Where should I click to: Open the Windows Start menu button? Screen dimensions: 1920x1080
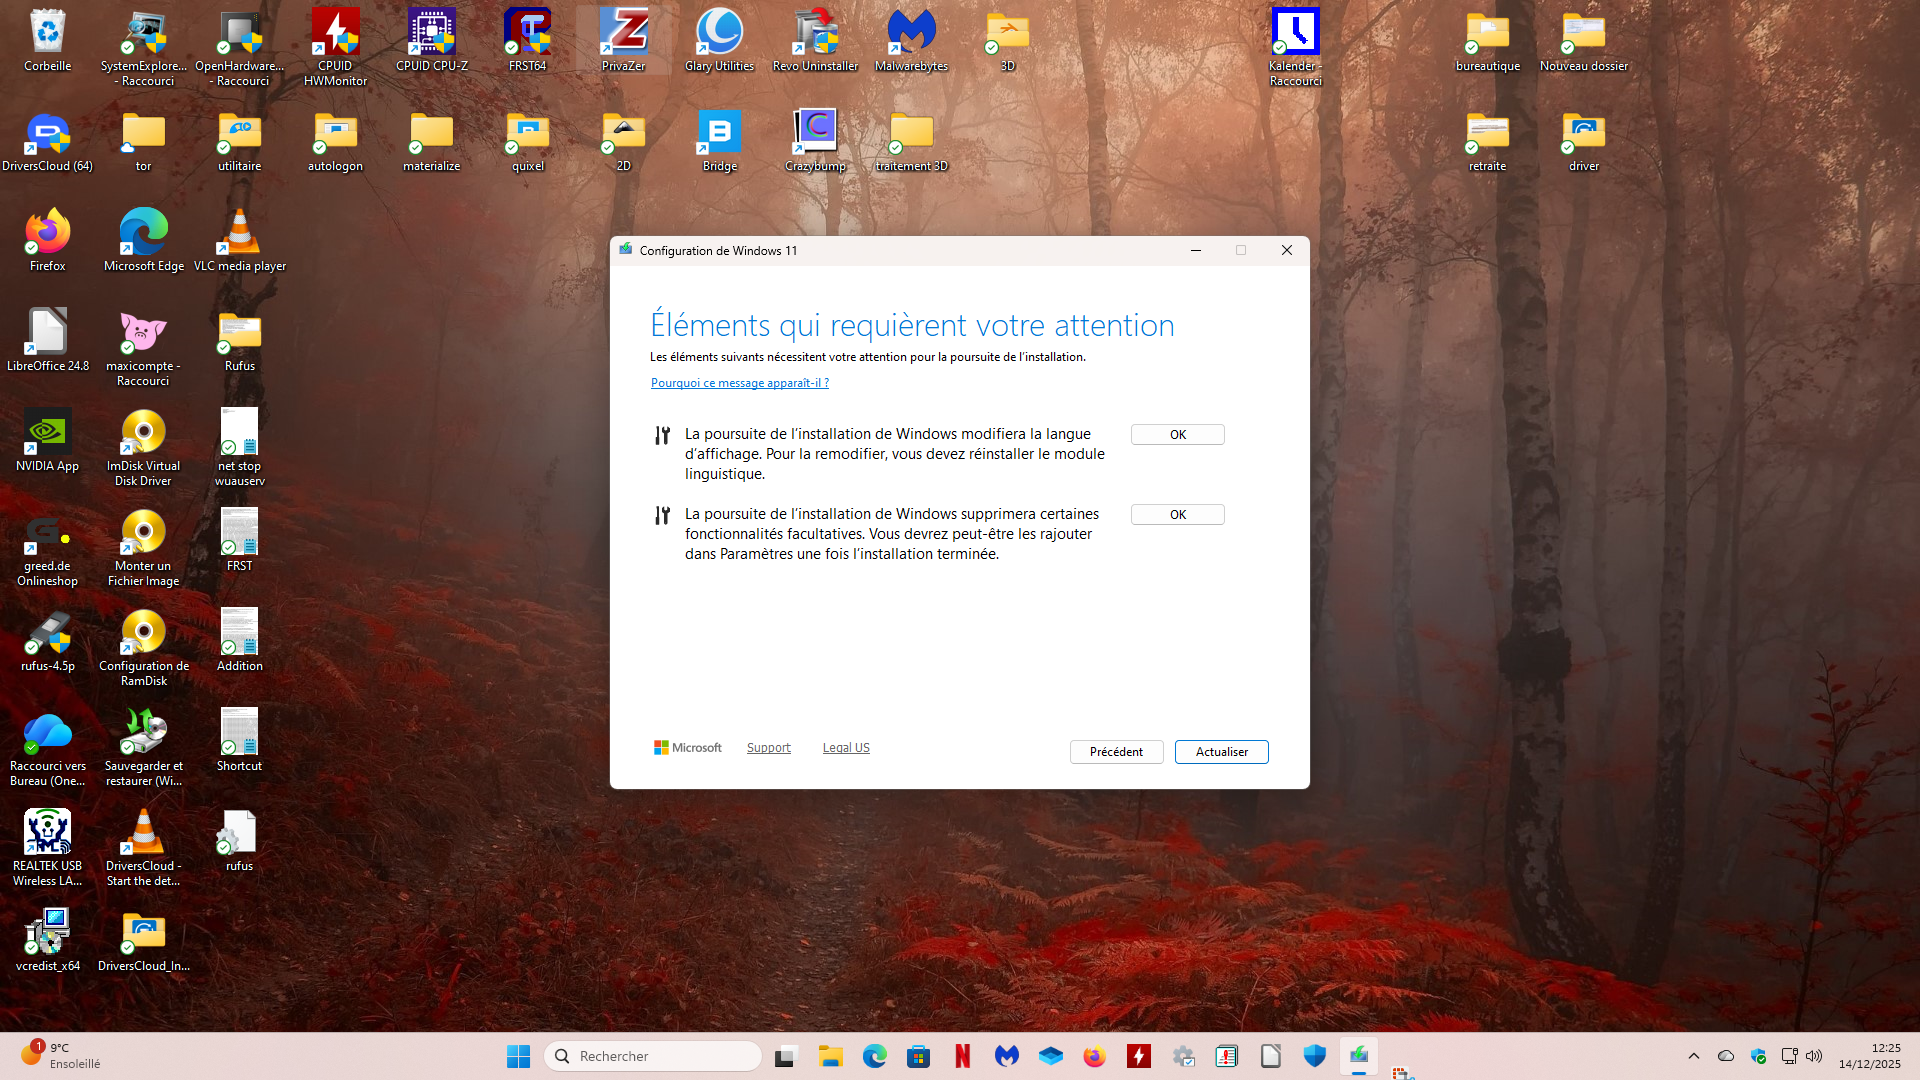518,1056
